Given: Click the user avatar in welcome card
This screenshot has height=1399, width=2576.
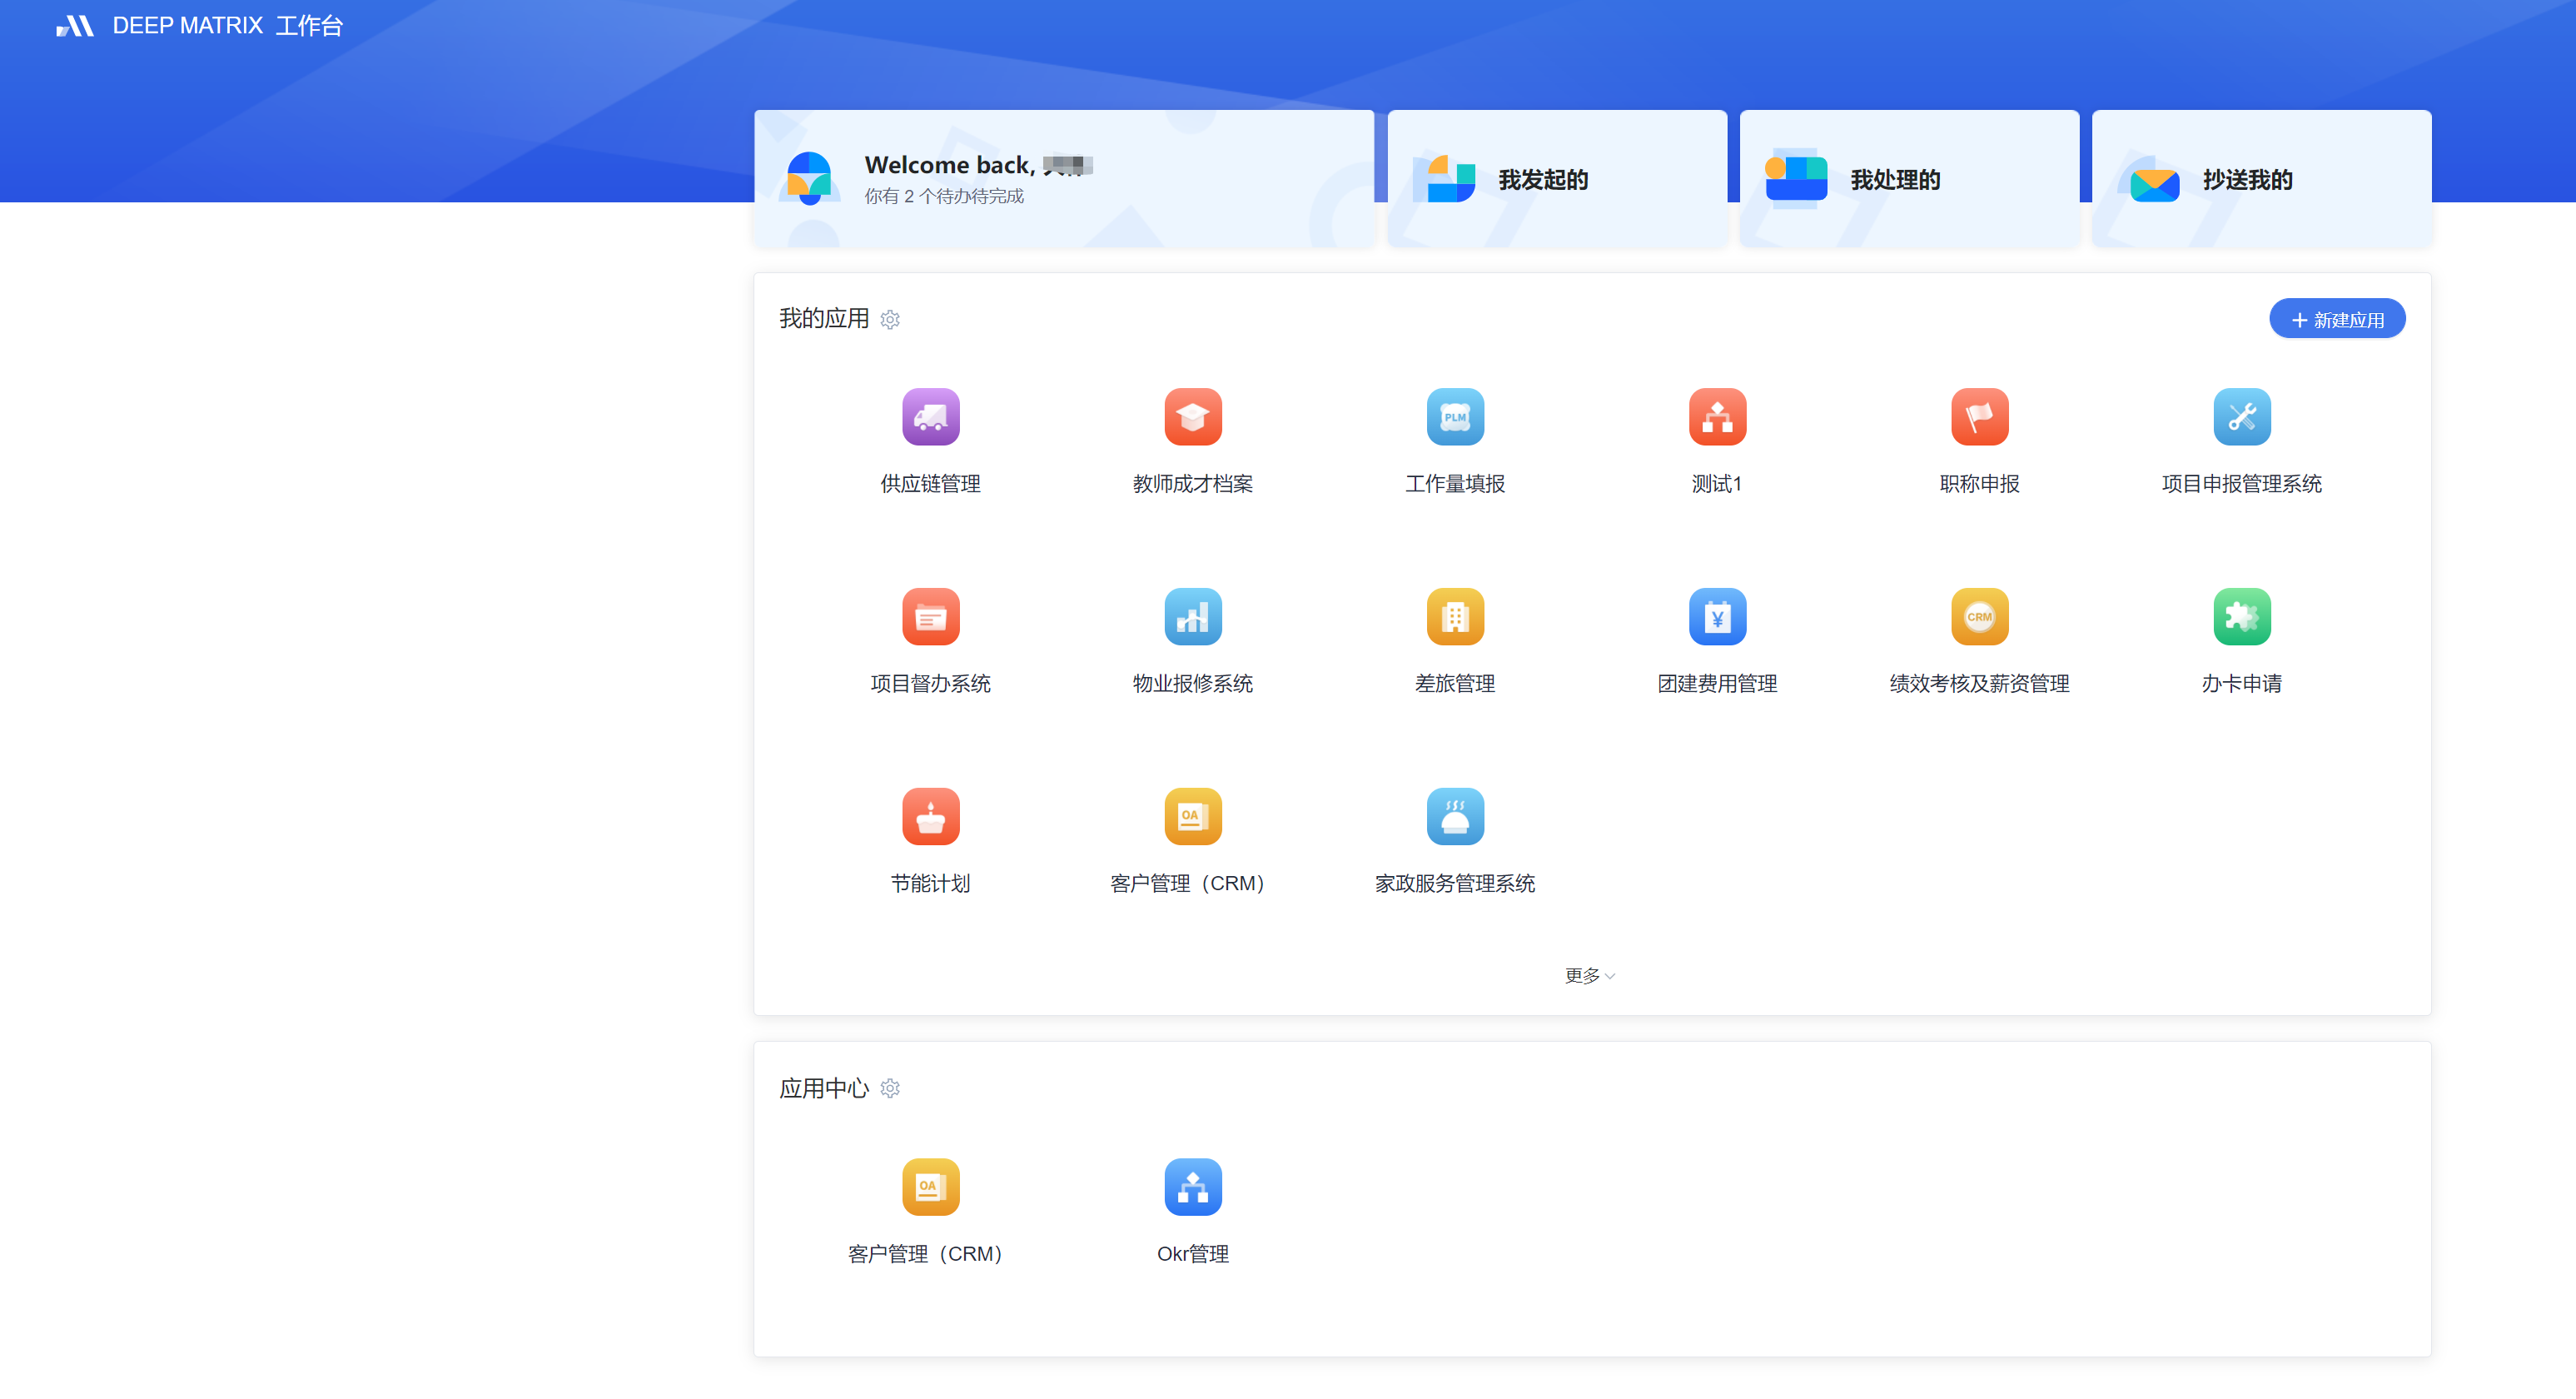Looking at the screenshot, I should 809,178.
